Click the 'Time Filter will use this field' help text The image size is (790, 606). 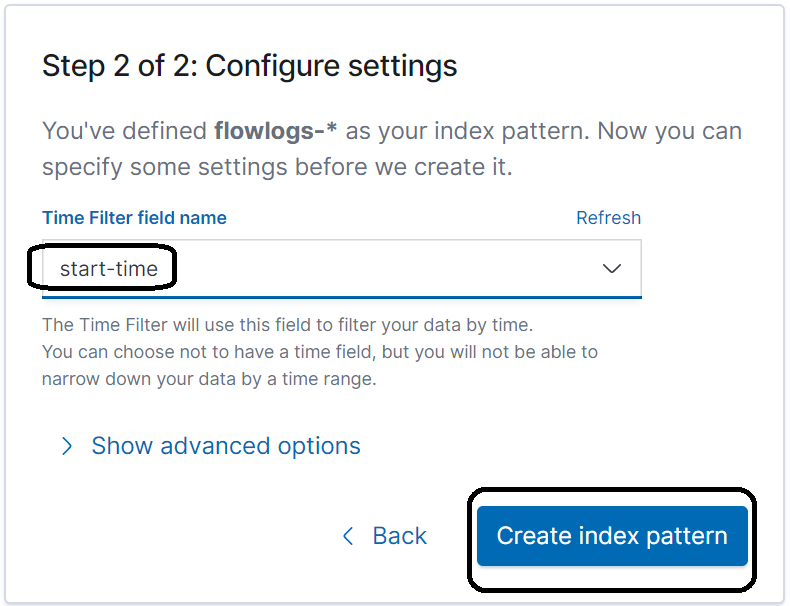[288, 325]
